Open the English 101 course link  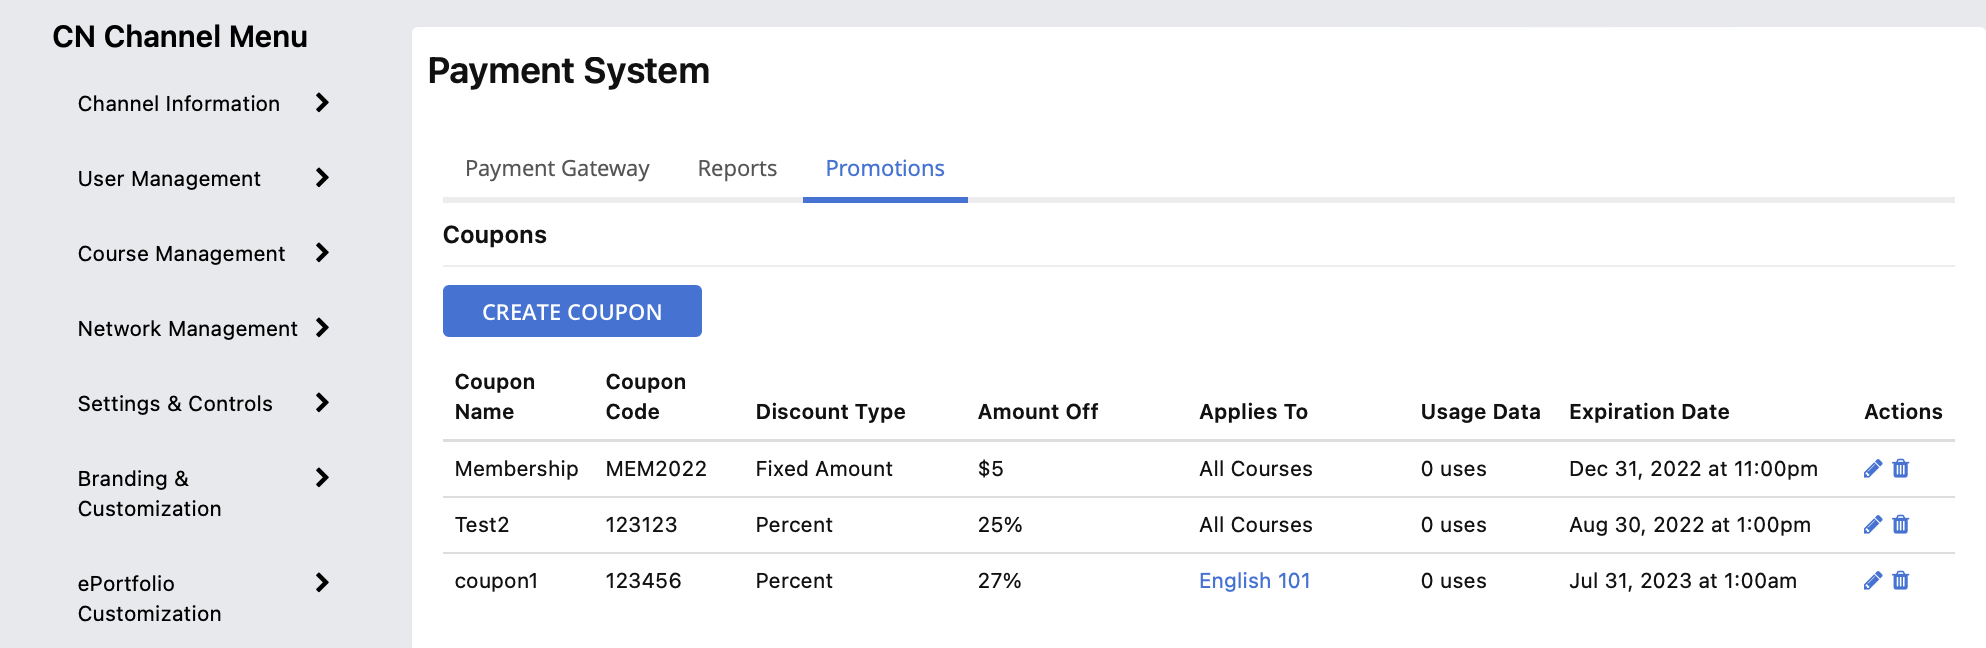(1254, 581)
